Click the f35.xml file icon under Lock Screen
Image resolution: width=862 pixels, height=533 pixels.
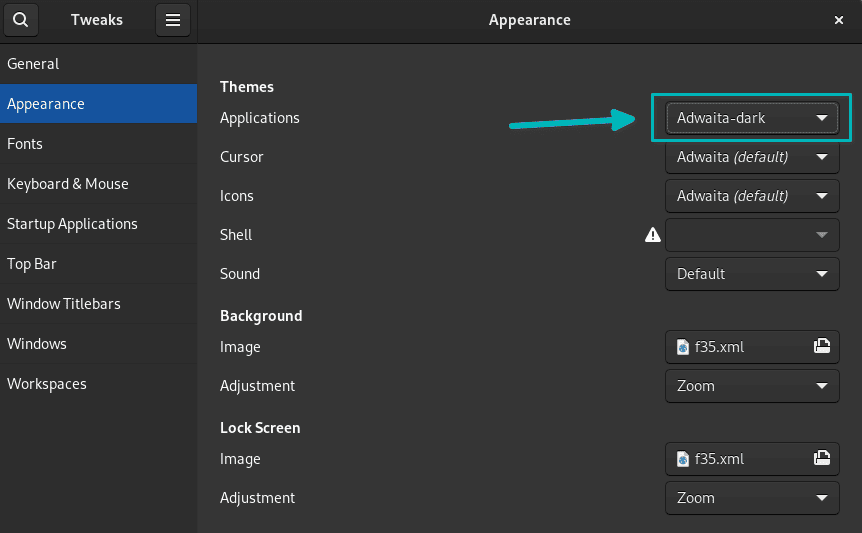click(683, 459)
